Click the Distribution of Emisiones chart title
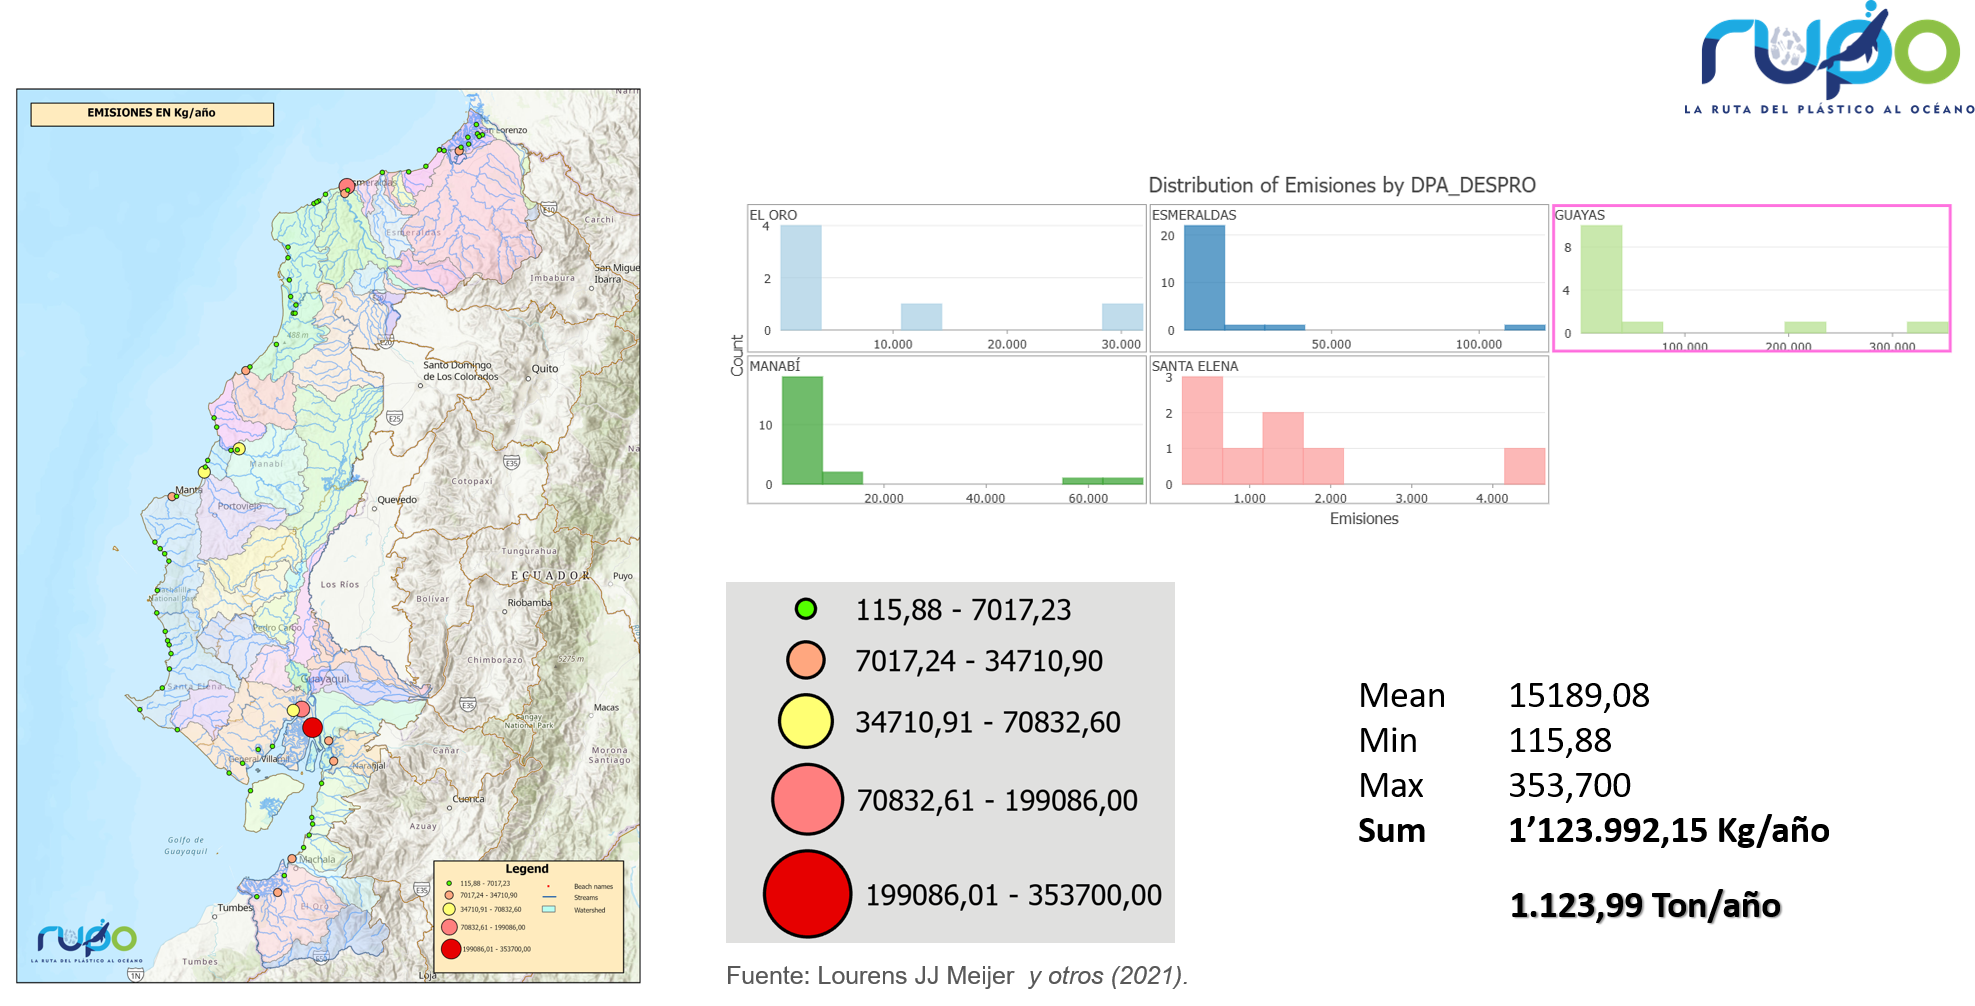The height and width of the screenshot is (1006, 1975). 1342,185
